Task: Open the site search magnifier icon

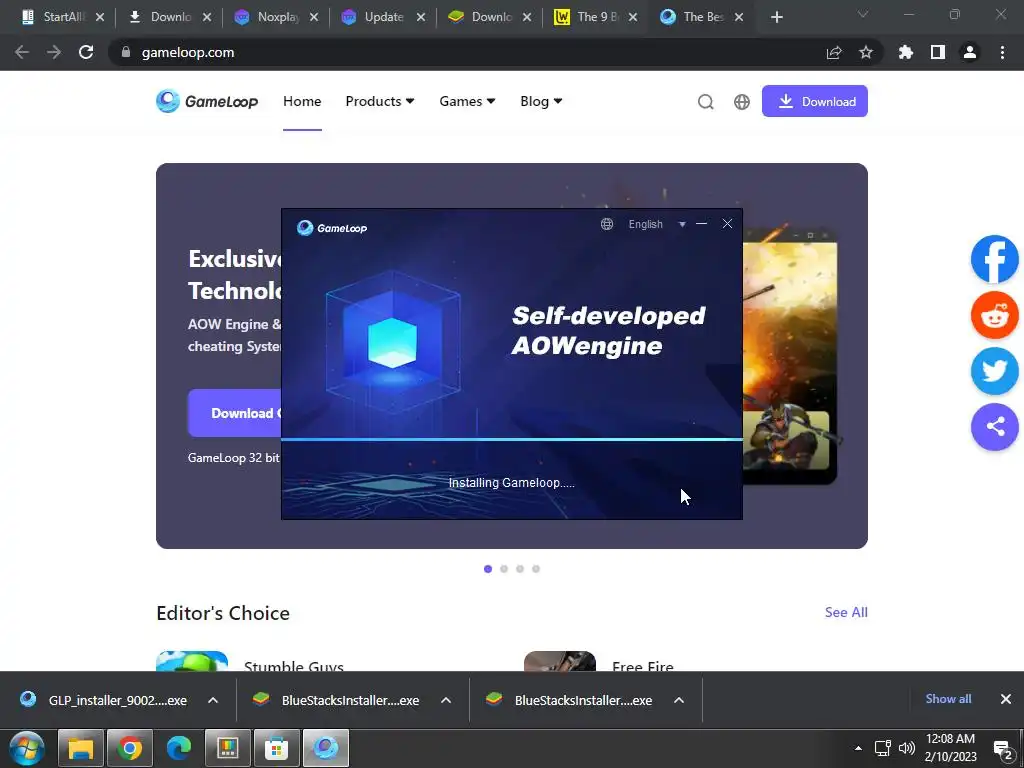Action: tap(705, 102)
